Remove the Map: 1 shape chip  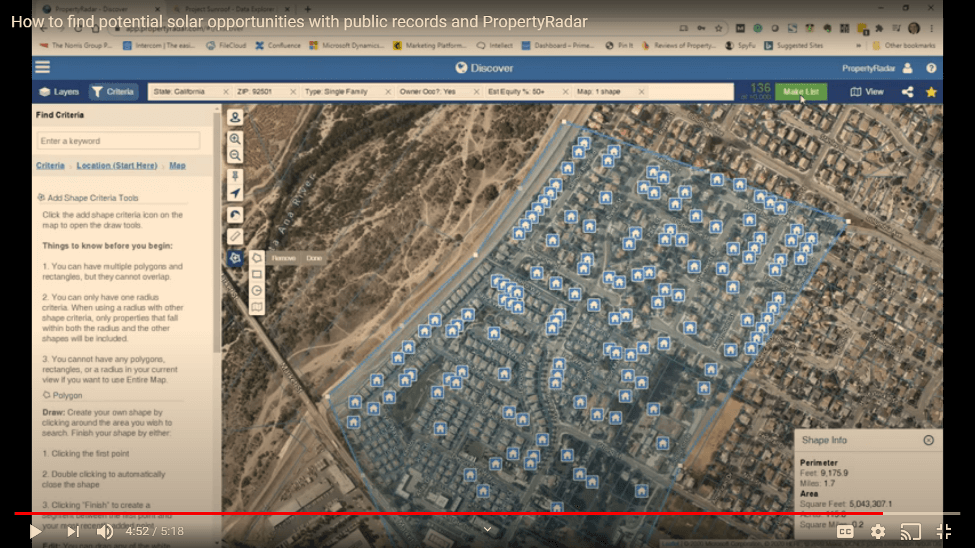pyautogui.click(x=641, y=92)
